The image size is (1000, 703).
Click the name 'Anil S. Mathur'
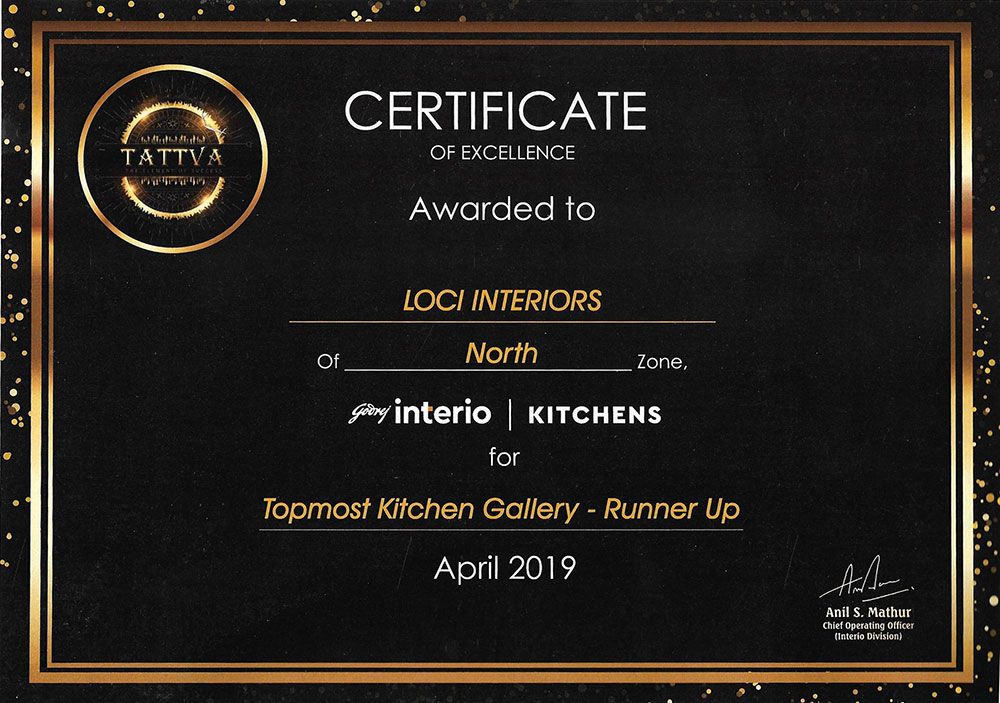click(x=868, y=612)
